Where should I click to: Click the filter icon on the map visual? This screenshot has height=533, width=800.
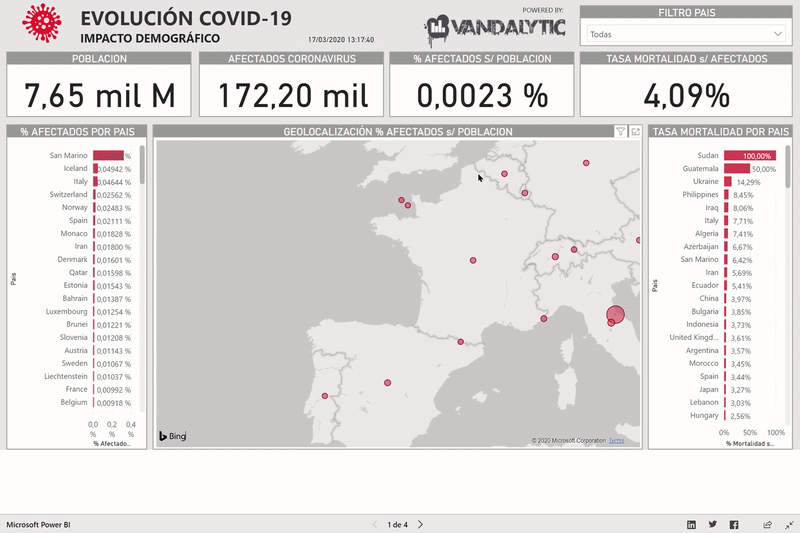pos(620,131)
